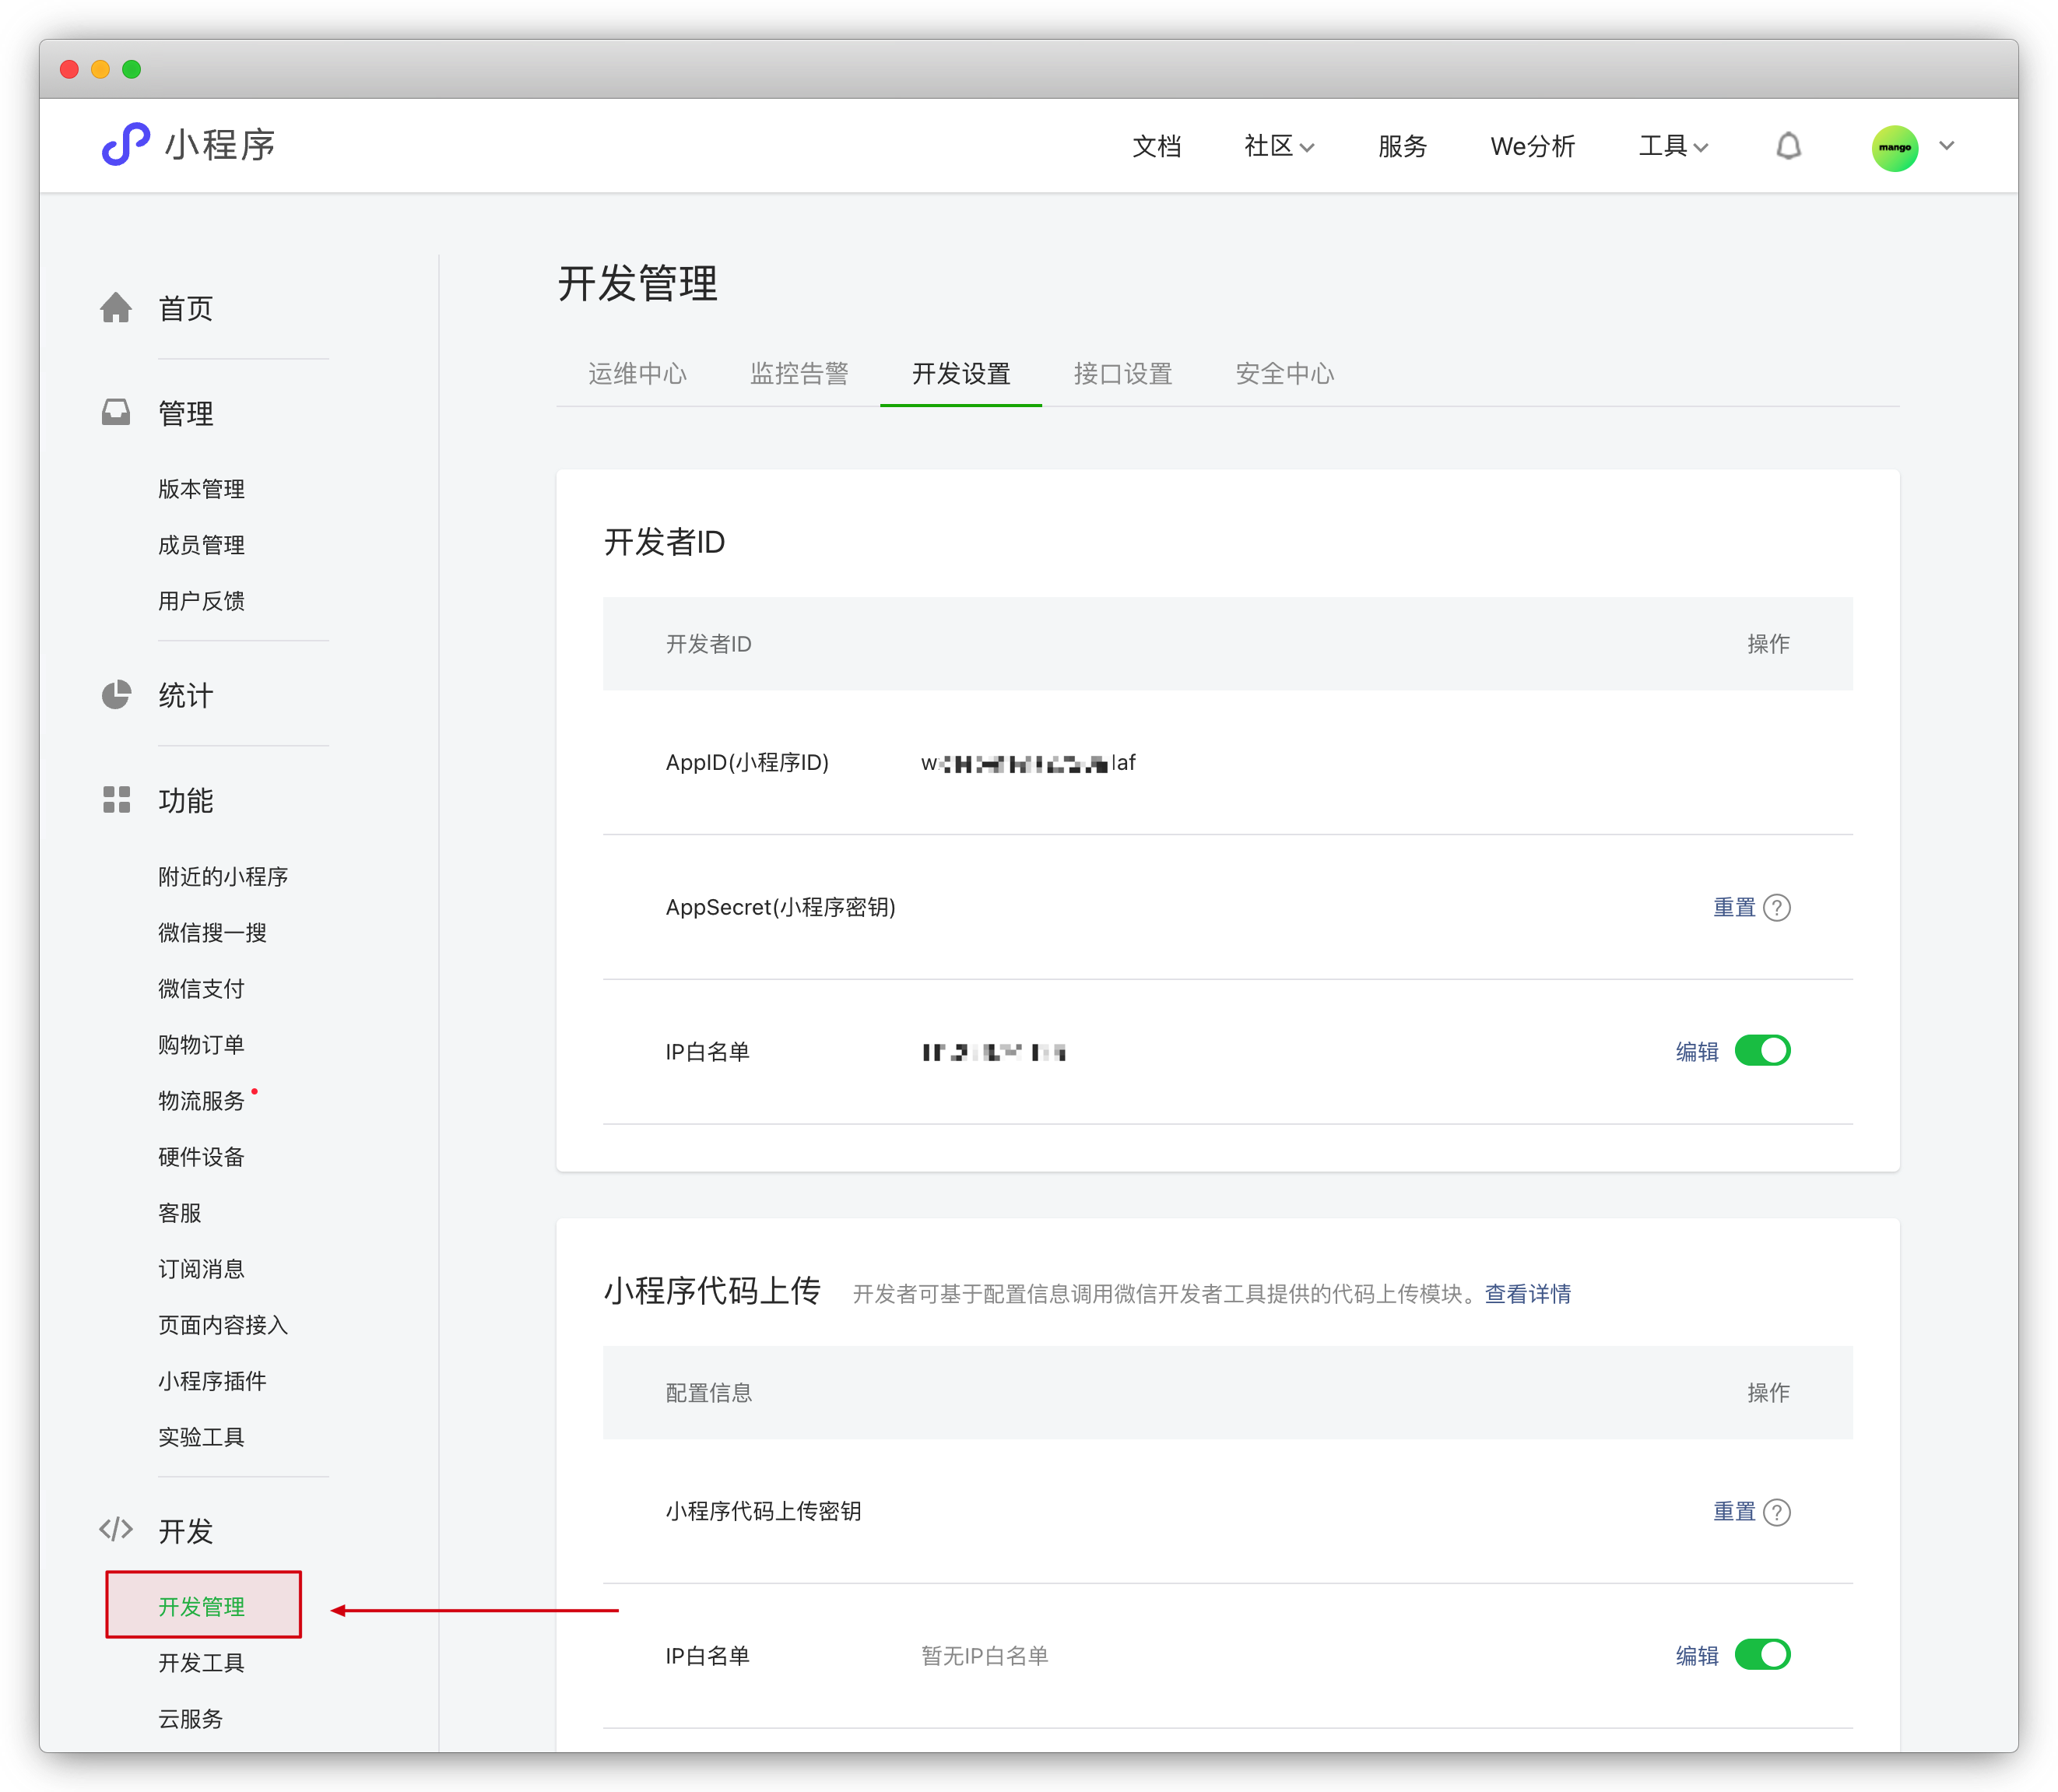Screen dimensions: 2058x1792
Task: Click the home icon beside 首页
Action: [116, 308]
